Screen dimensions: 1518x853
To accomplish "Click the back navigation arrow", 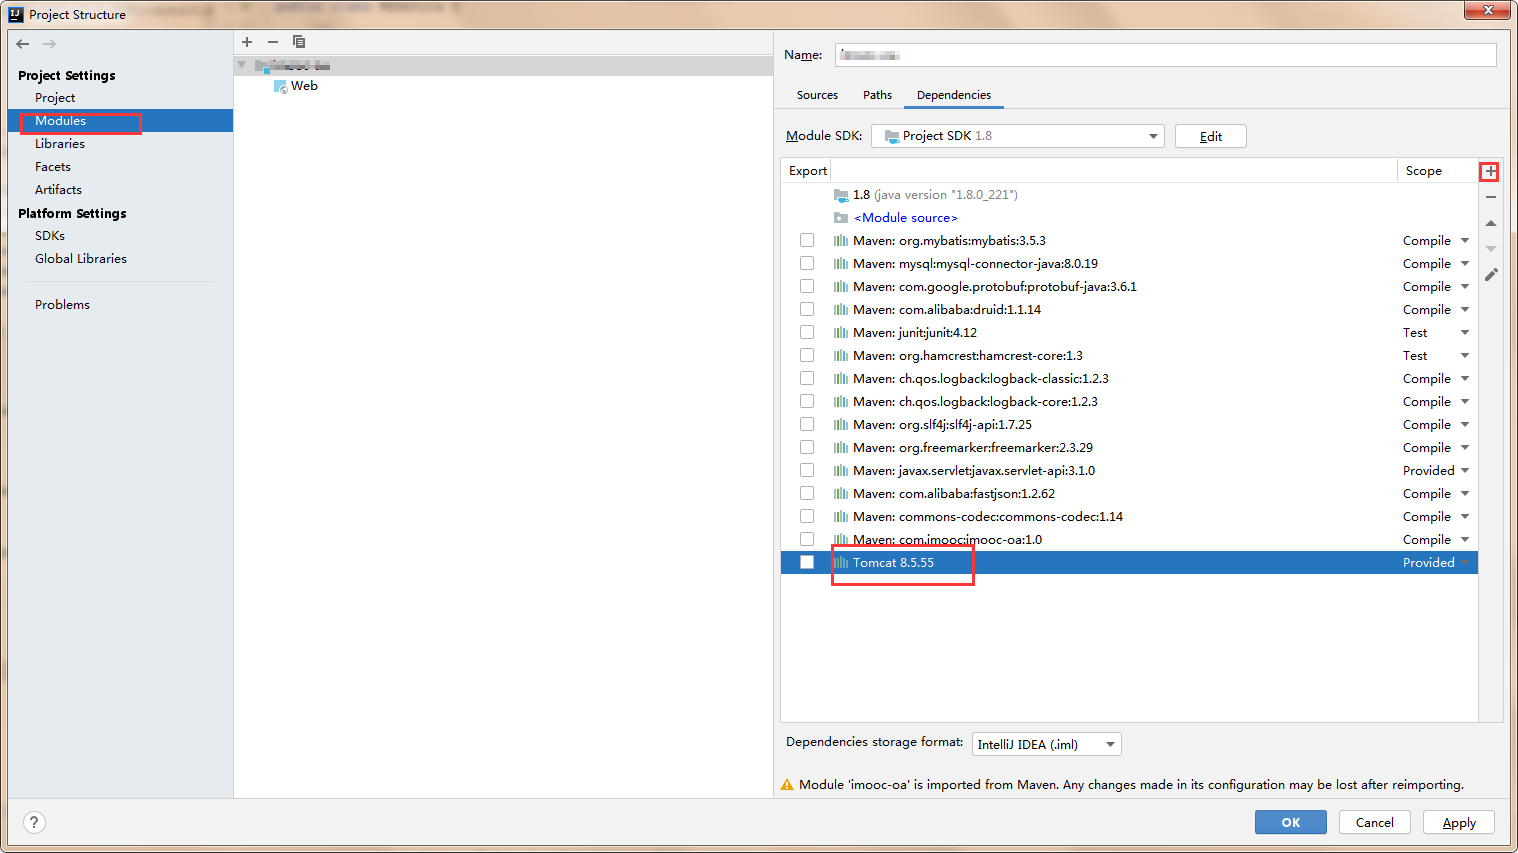I will coord(23,44).
